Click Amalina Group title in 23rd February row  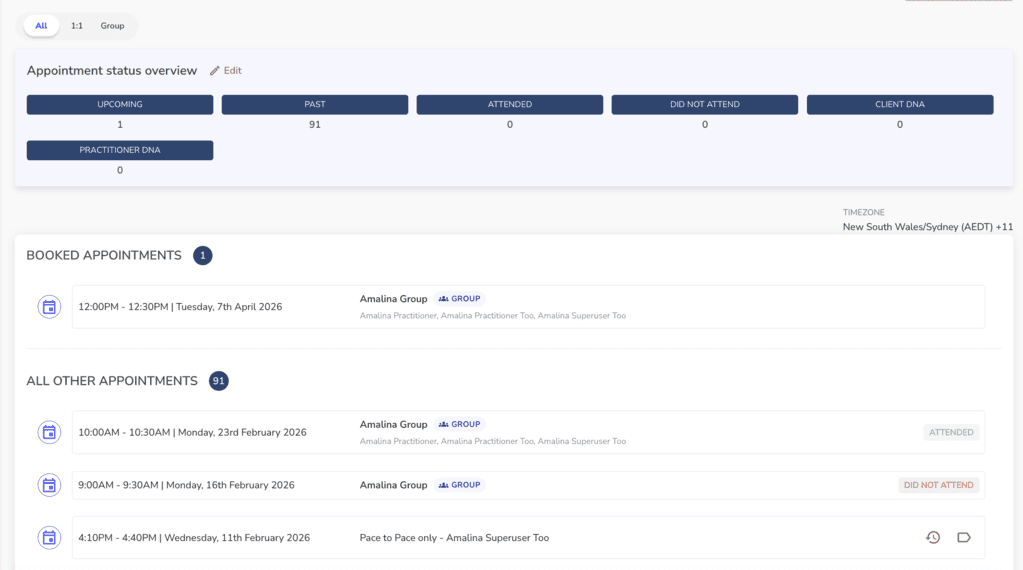coord(393,425)
